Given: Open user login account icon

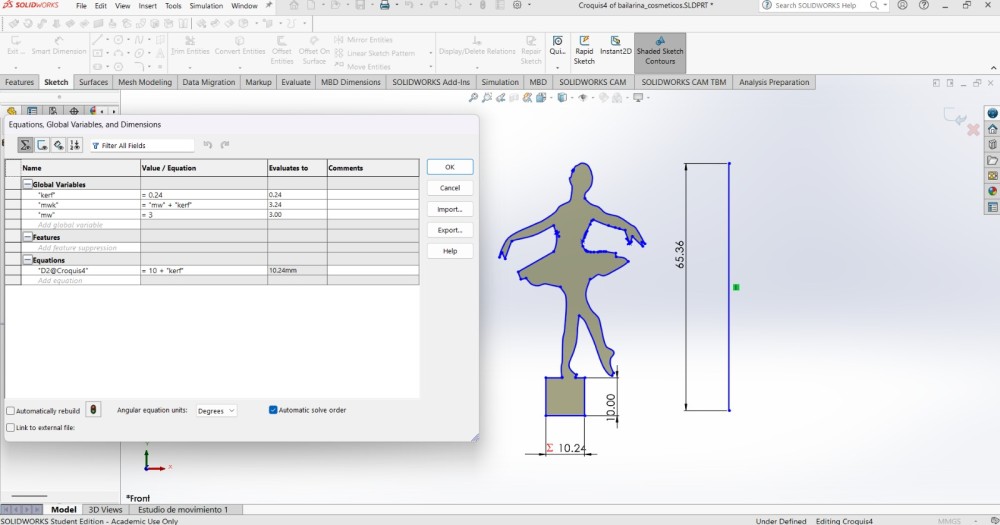Looking at the screenshot, I should pyautogui.click(x=902, y=5).
